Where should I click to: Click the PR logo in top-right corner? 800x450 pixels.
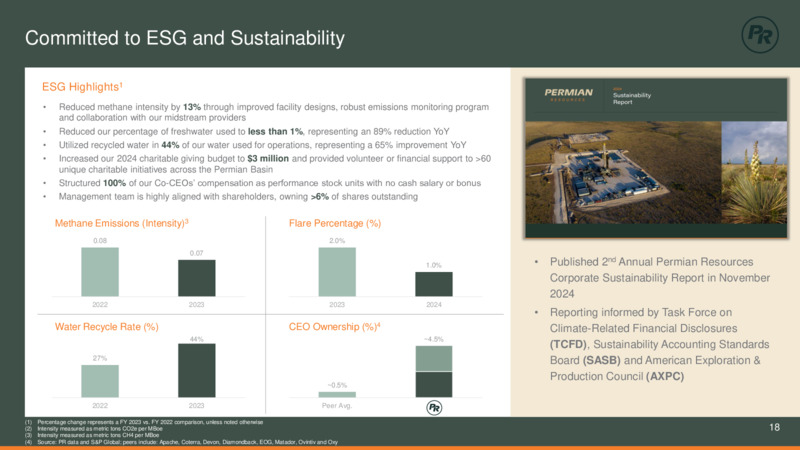[760, 35]
